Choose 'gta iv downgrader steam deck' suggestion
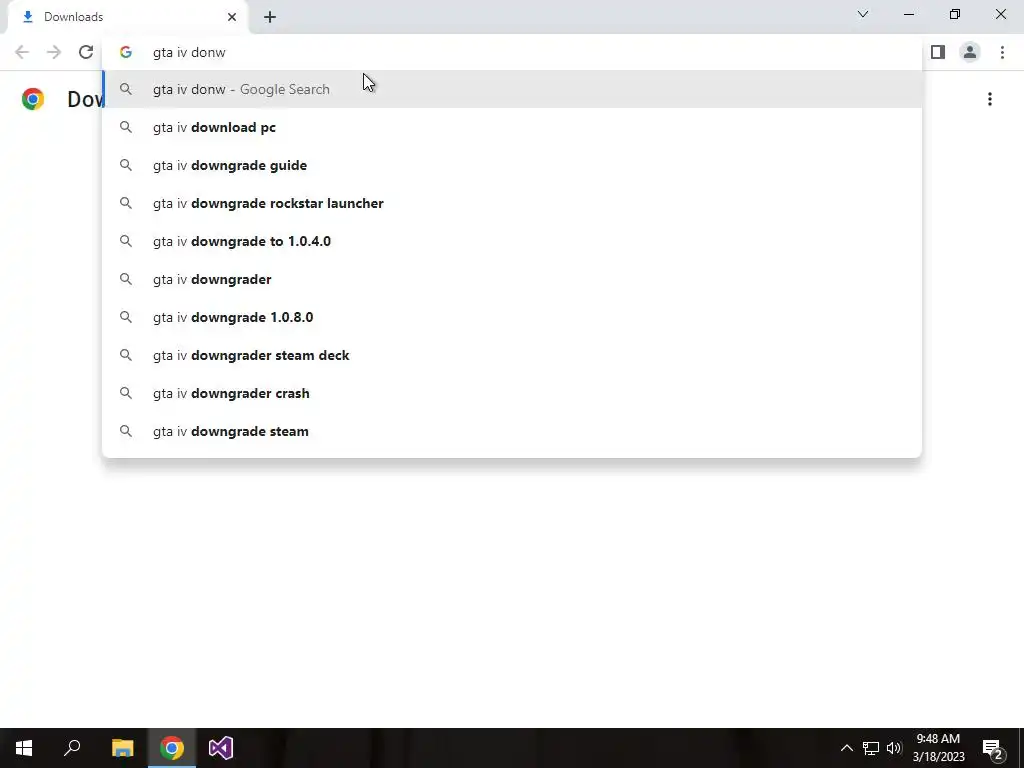 coord(512,355)
